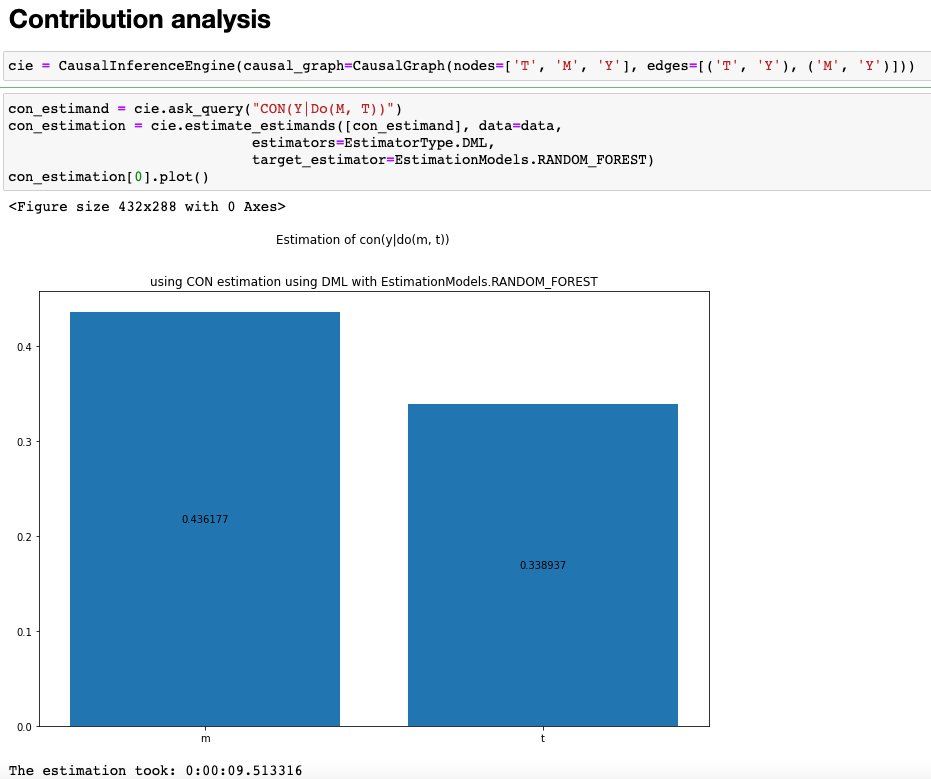Click the Figure size 432x288 output text
Screen dimensions: 931x779
[x=147, y=207]
